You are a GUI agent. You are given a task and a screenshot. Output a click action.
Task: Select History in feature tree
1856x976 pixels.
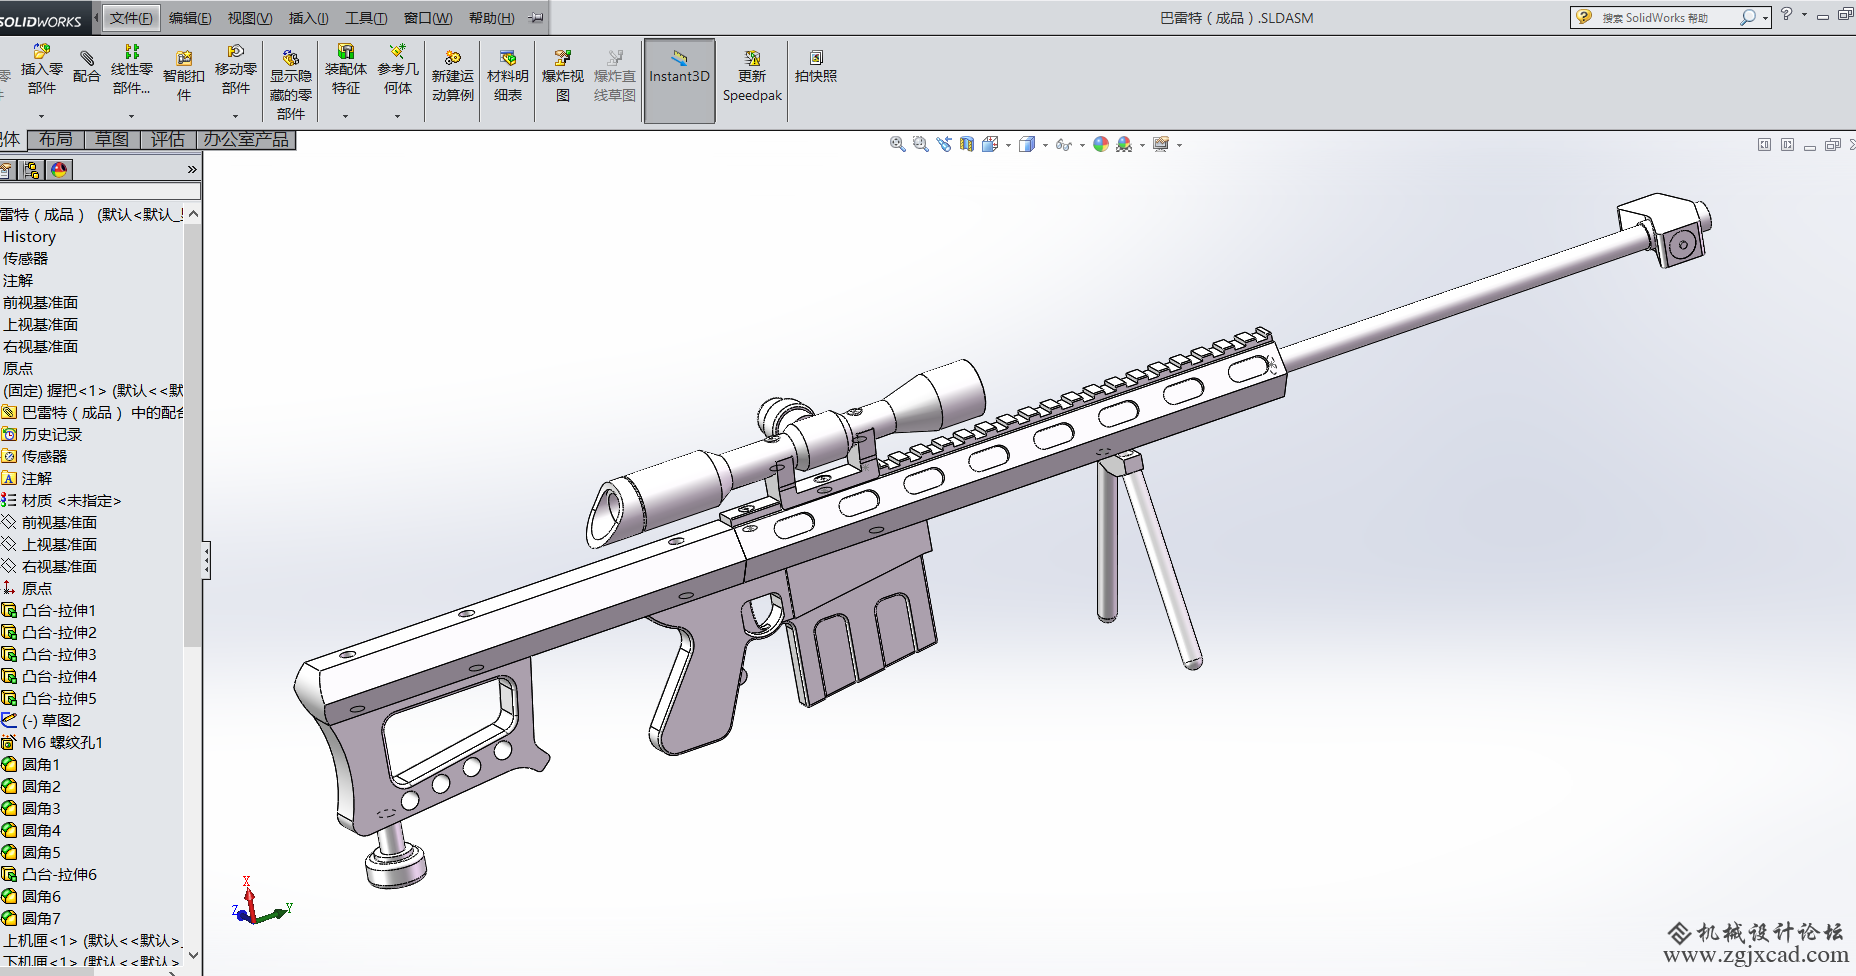pos(29,237)
